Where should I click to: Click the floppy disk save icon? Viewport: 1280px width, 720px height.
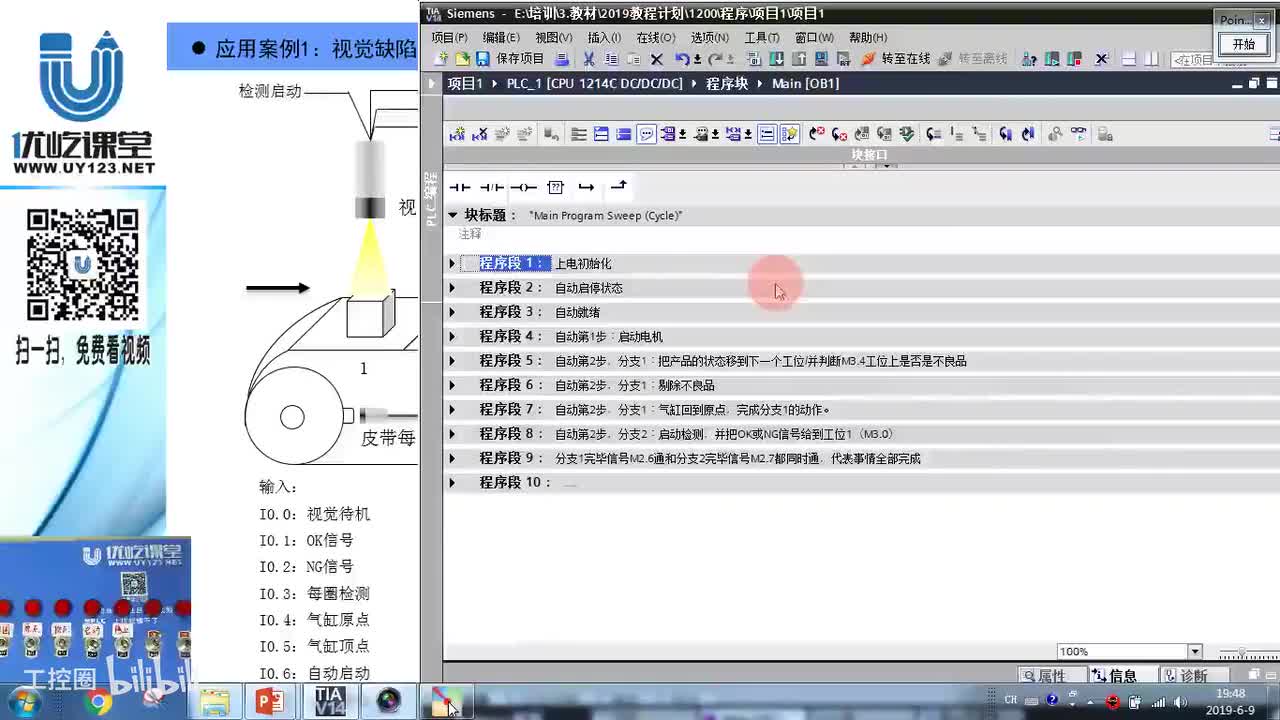pyautogui.click(x=482, y=59)
